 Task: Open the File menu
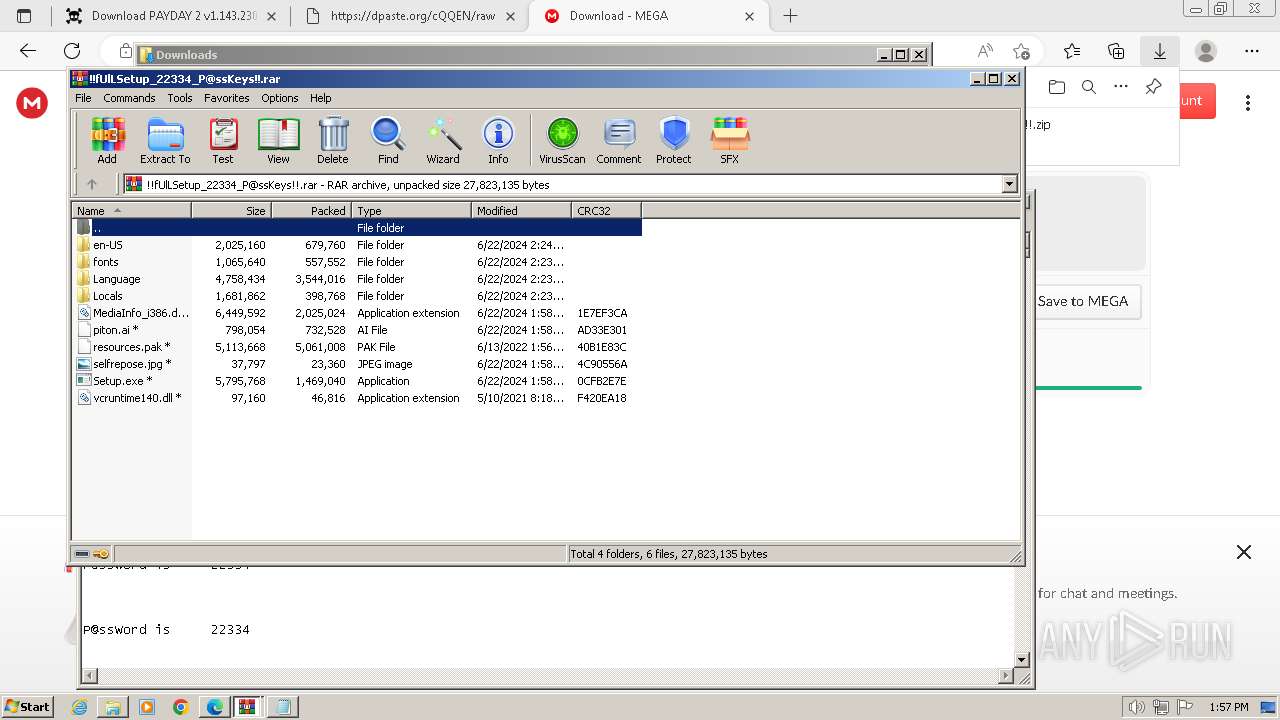(x=83, y=98)
